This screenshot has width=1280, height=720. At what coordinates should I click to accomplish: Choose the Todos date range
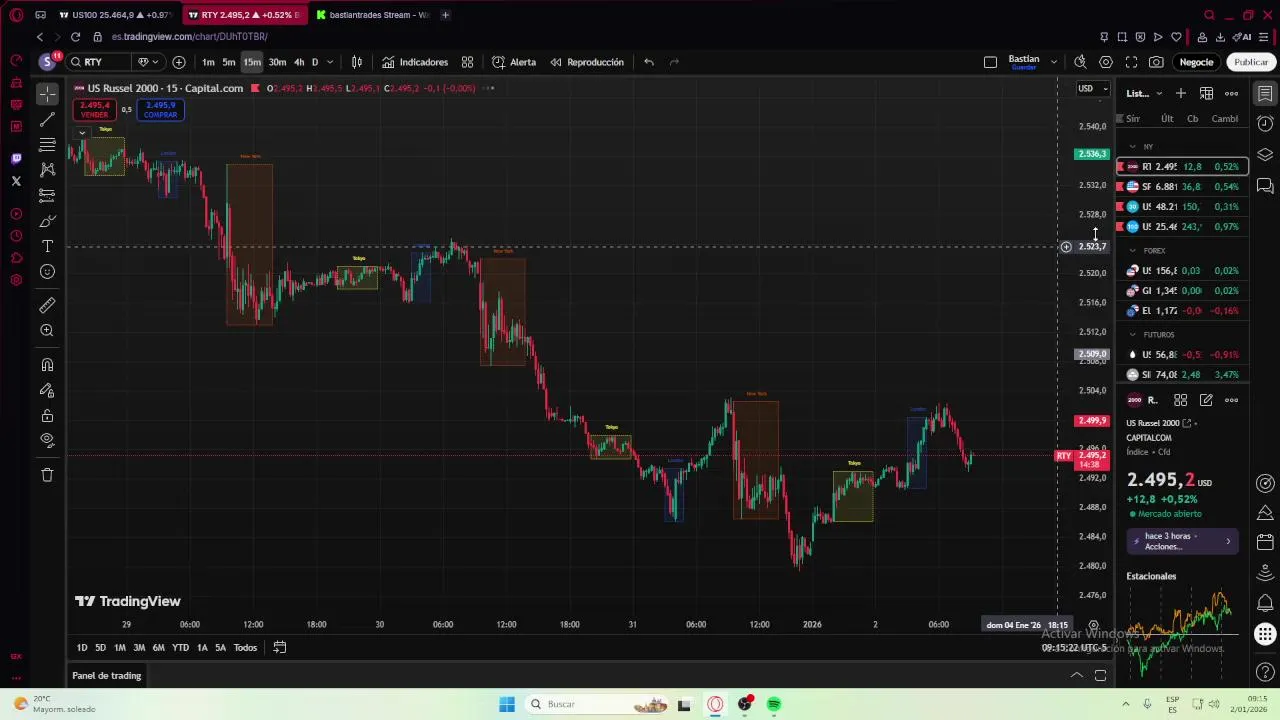[245, 648]
